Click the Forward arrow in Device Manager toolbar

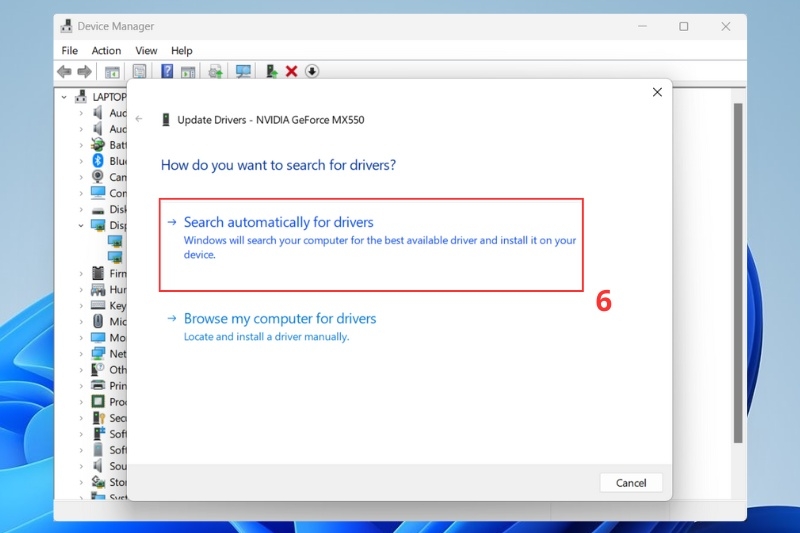(x=84, y=71)
